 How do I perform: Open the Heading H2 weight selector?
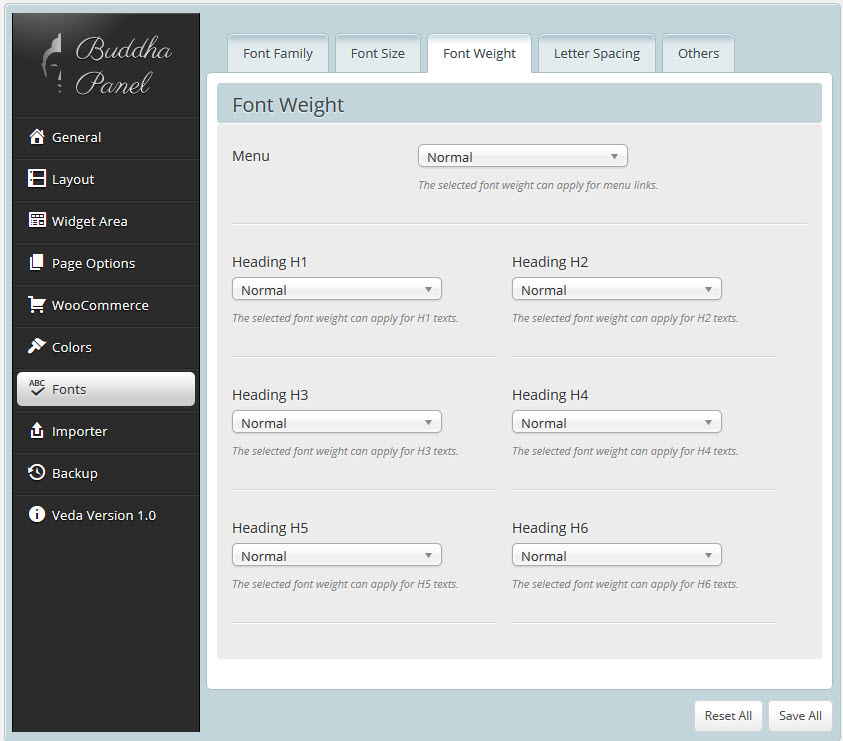(616, 290)
